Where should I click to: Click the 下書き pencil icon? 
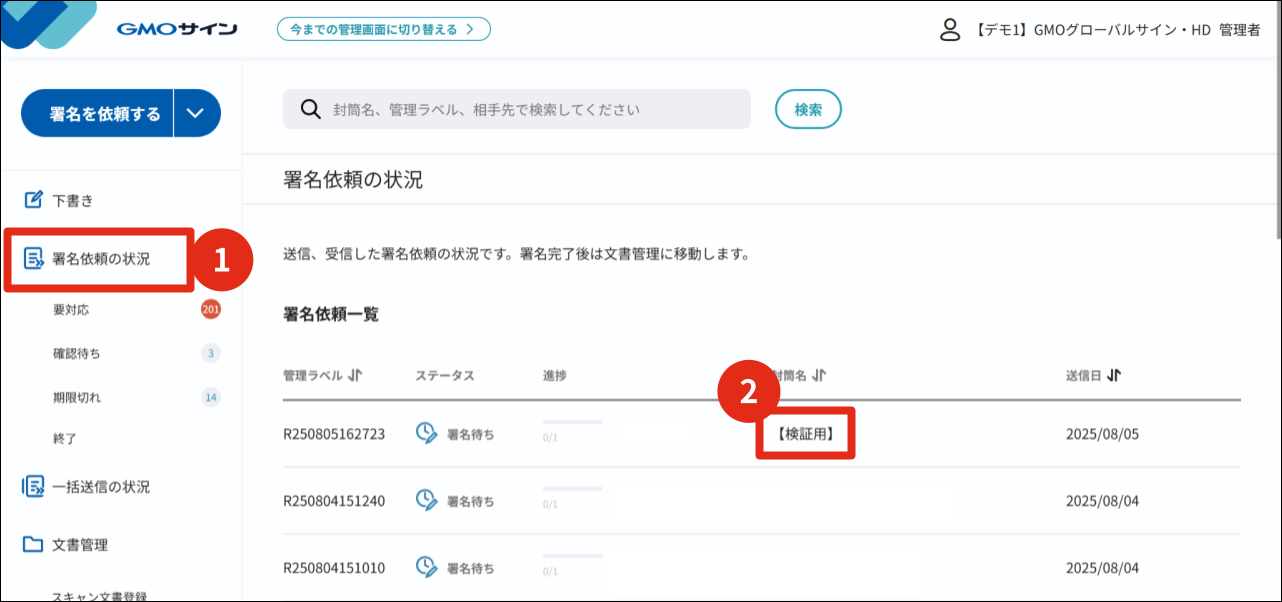(x=34, y=200)
